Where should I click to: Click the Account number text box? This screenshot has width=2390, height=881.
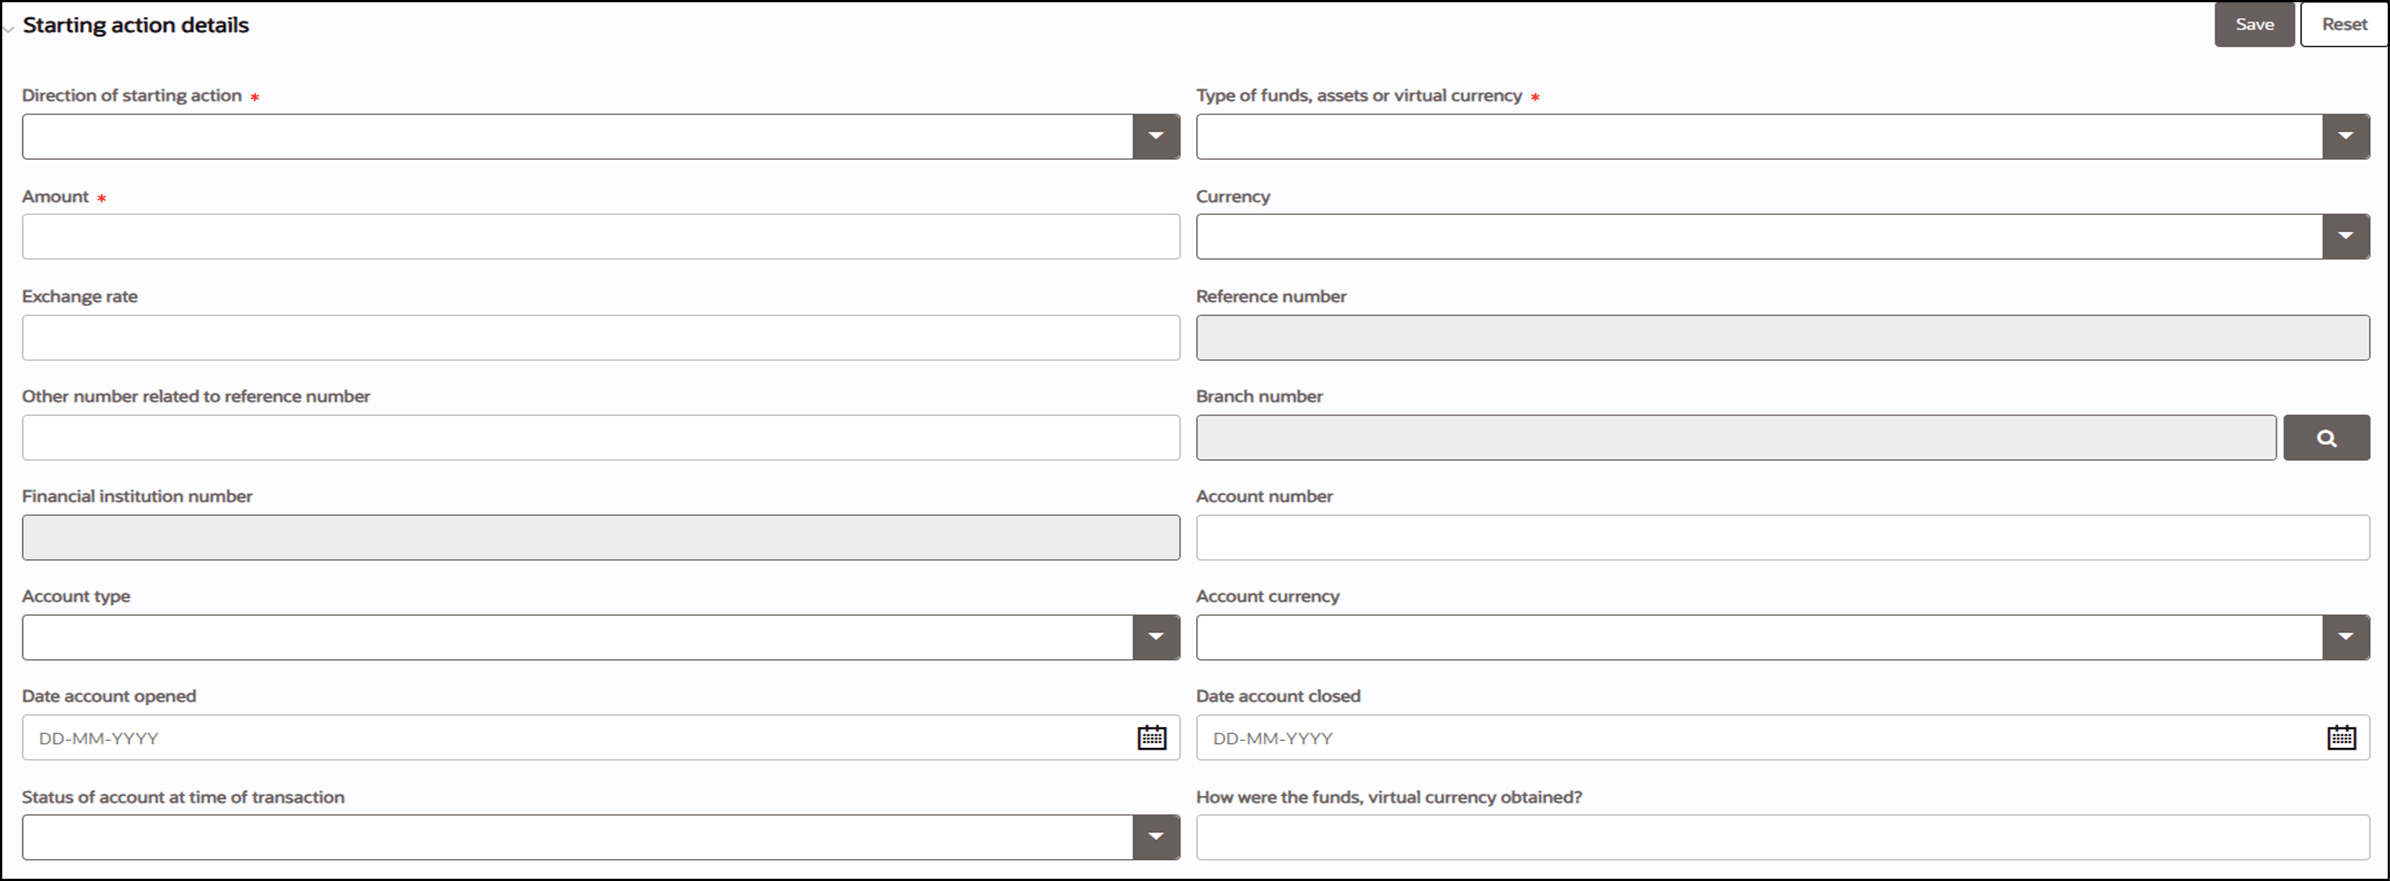tap(1783, 537)
